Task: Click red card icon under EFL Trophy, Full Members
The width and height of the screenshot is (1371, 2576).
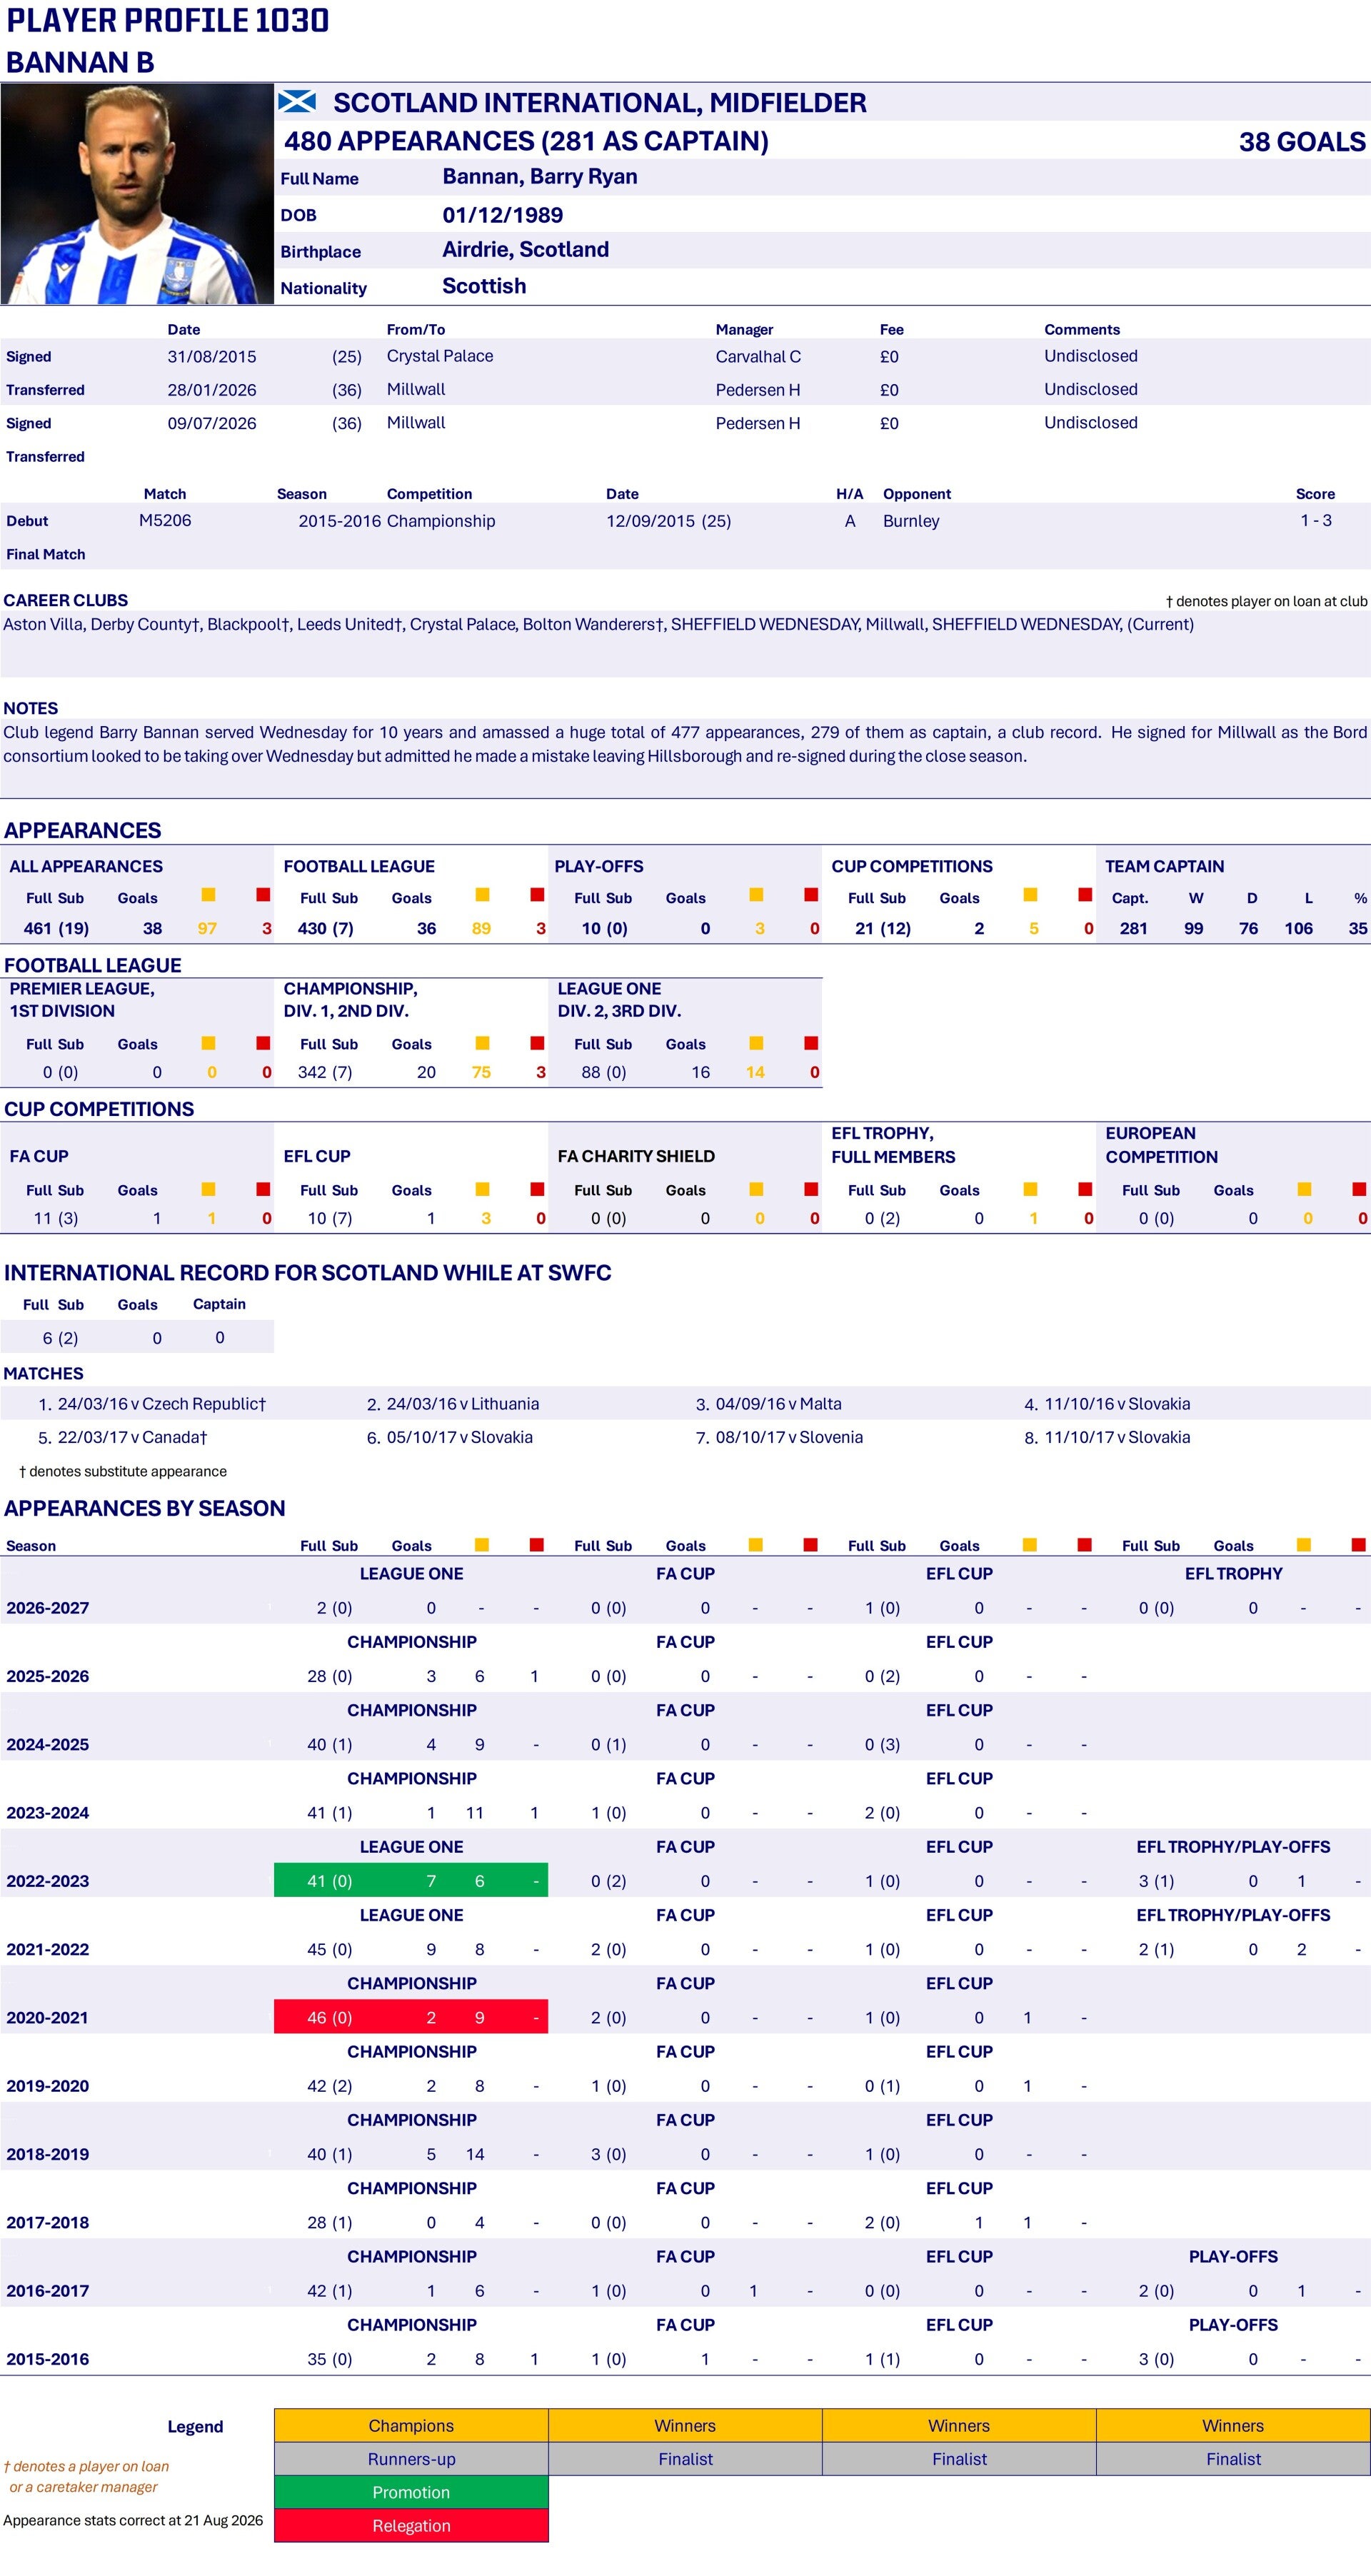Action: (1085, 1189)
